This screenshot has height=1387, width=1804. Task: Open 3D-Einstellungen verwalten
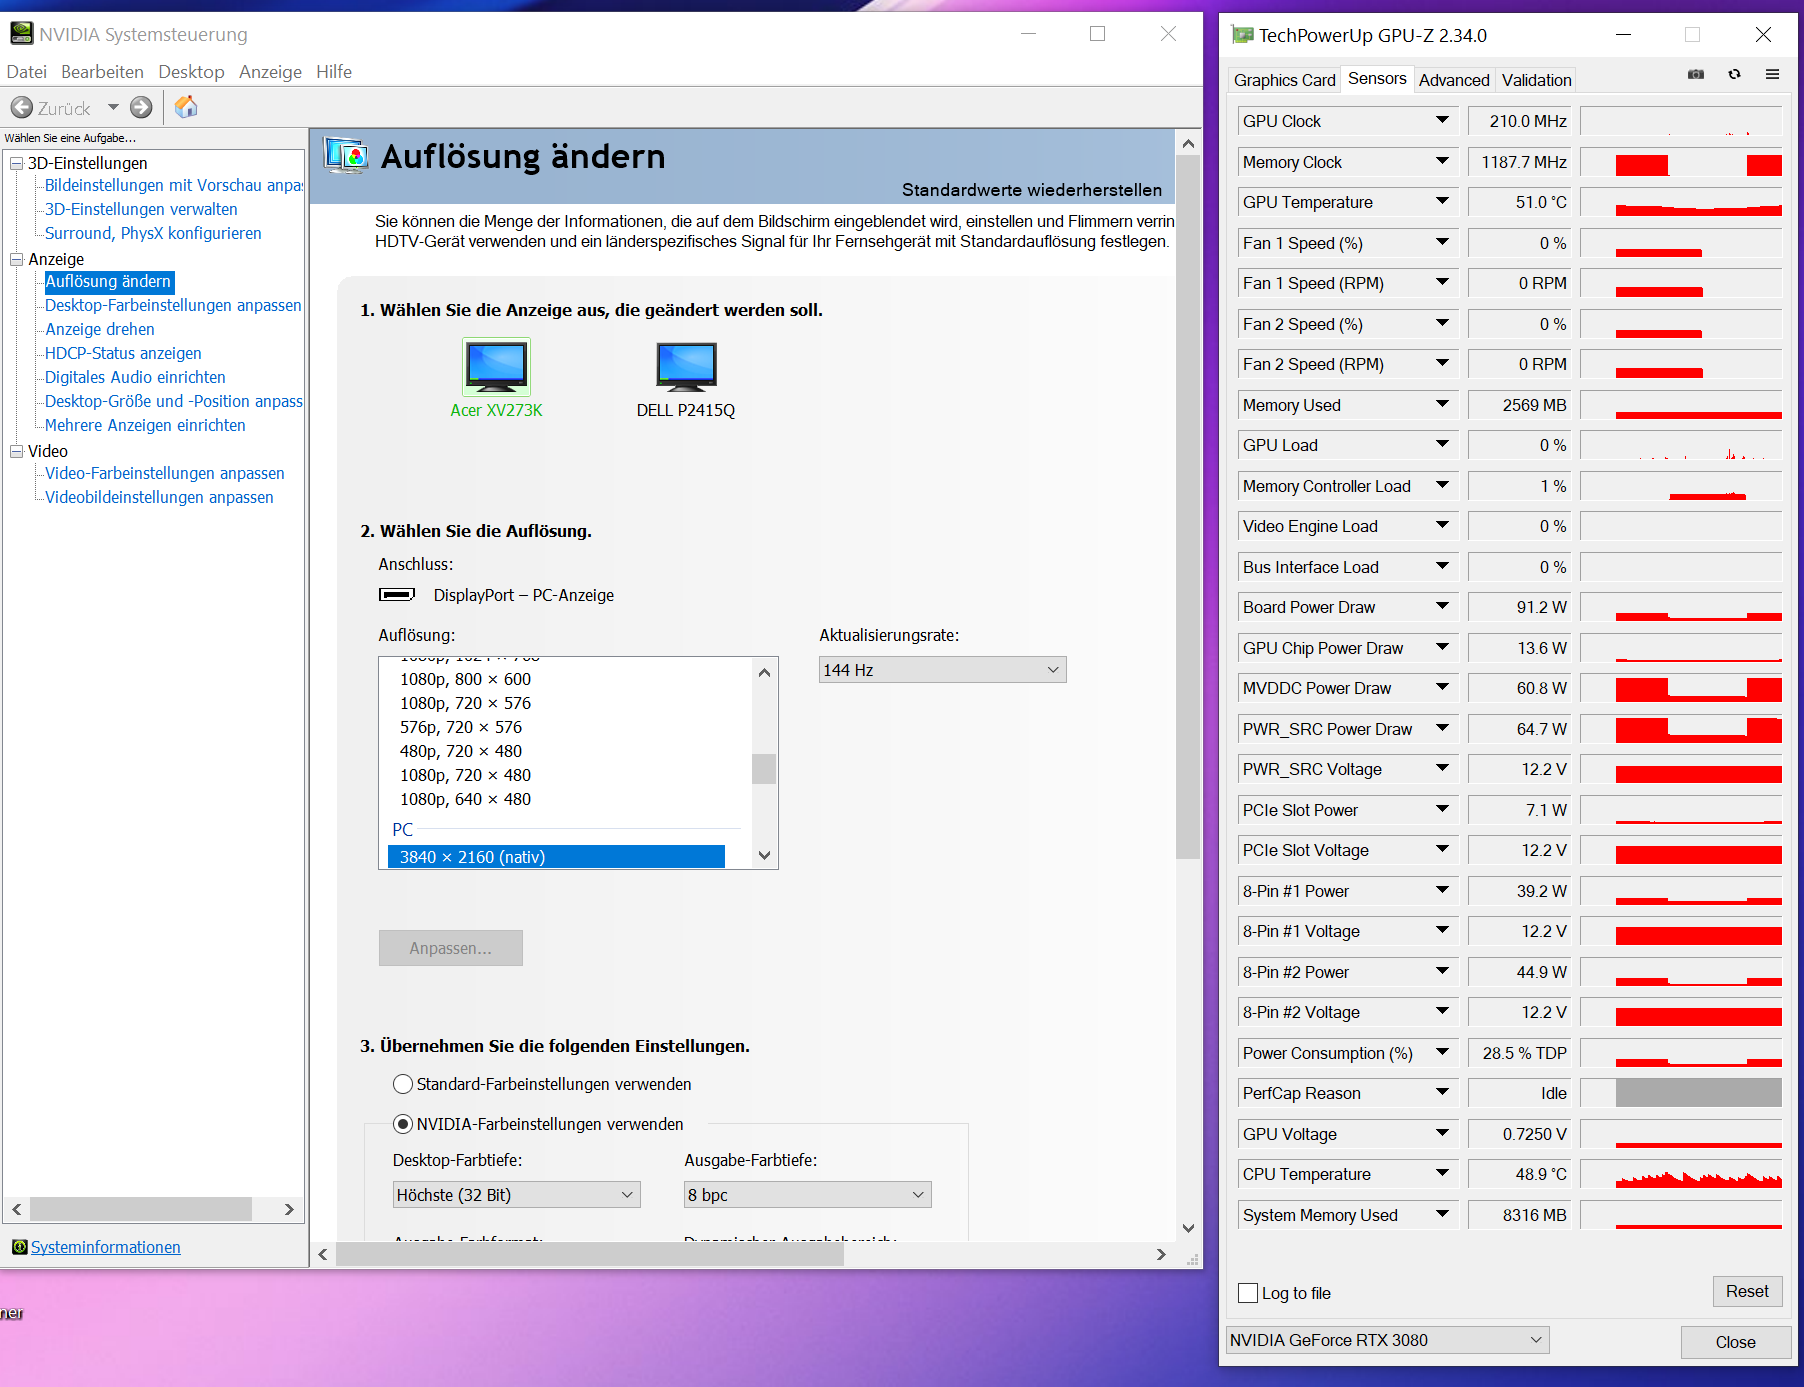tap(141, 209)
